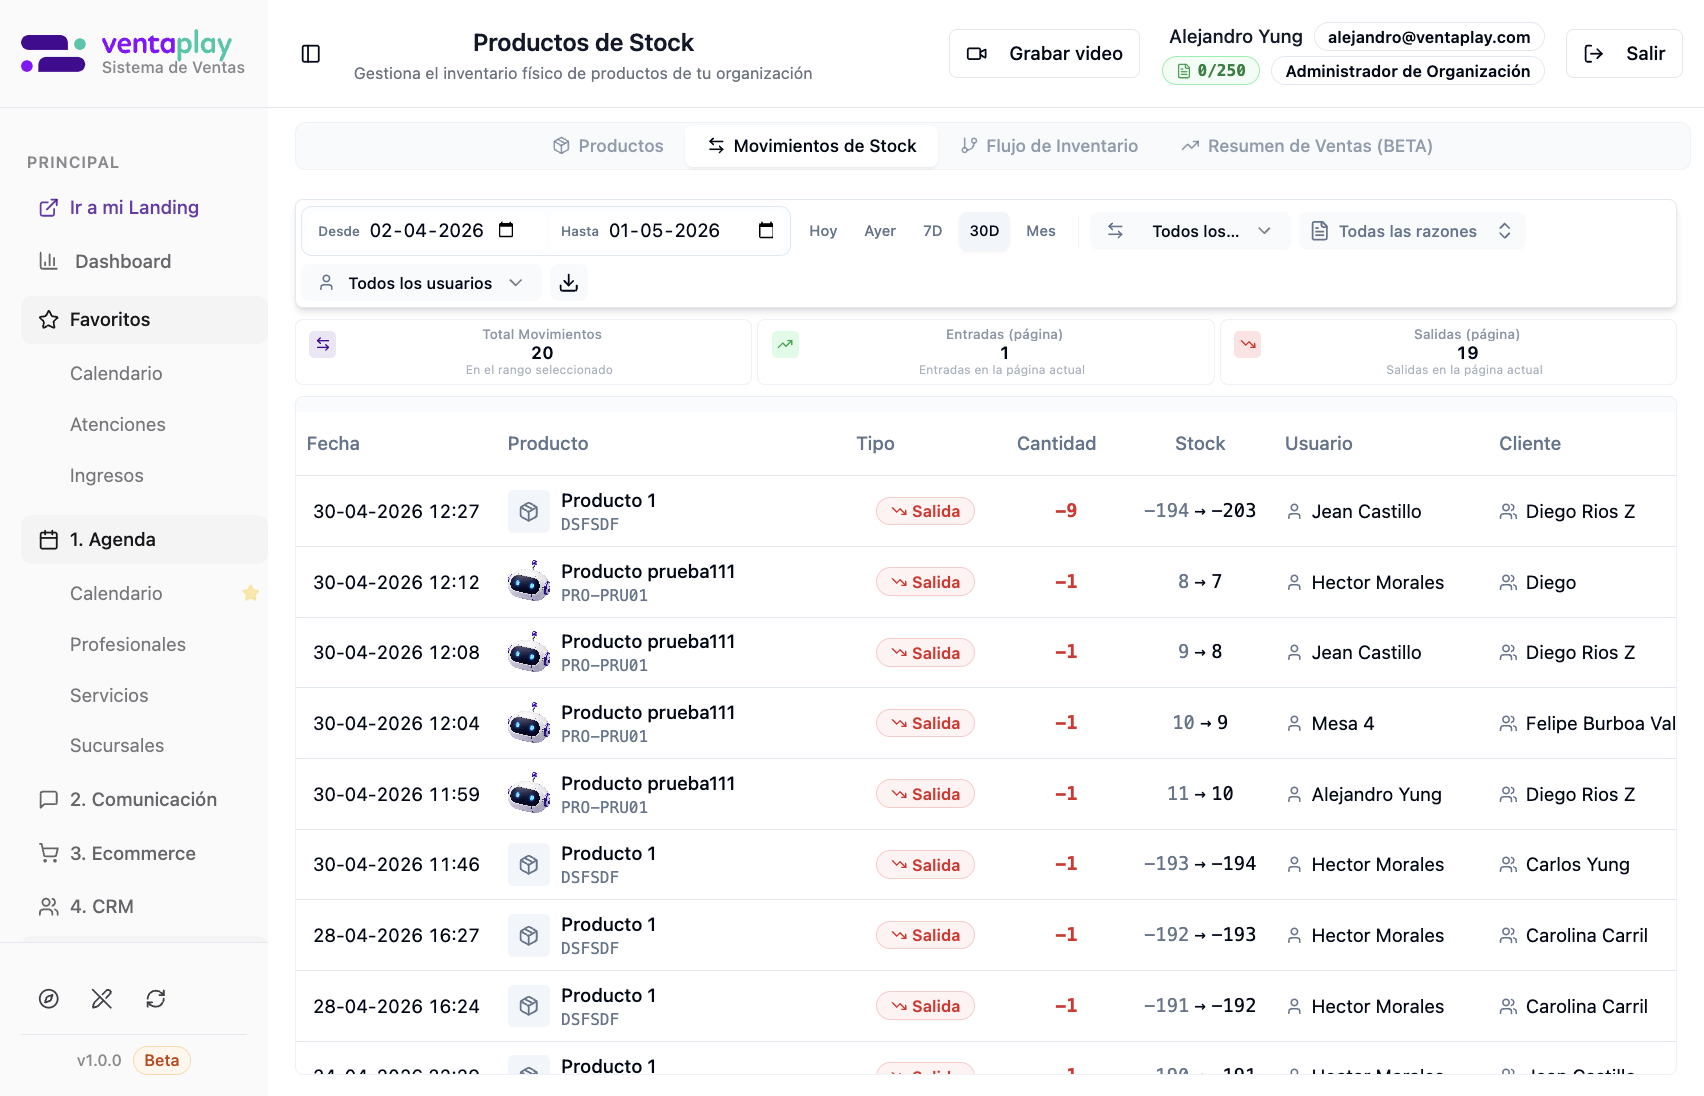Click client icon next to Carlos Yung
This screenshot has height=1096, width=1704.
click(1508, 865)
